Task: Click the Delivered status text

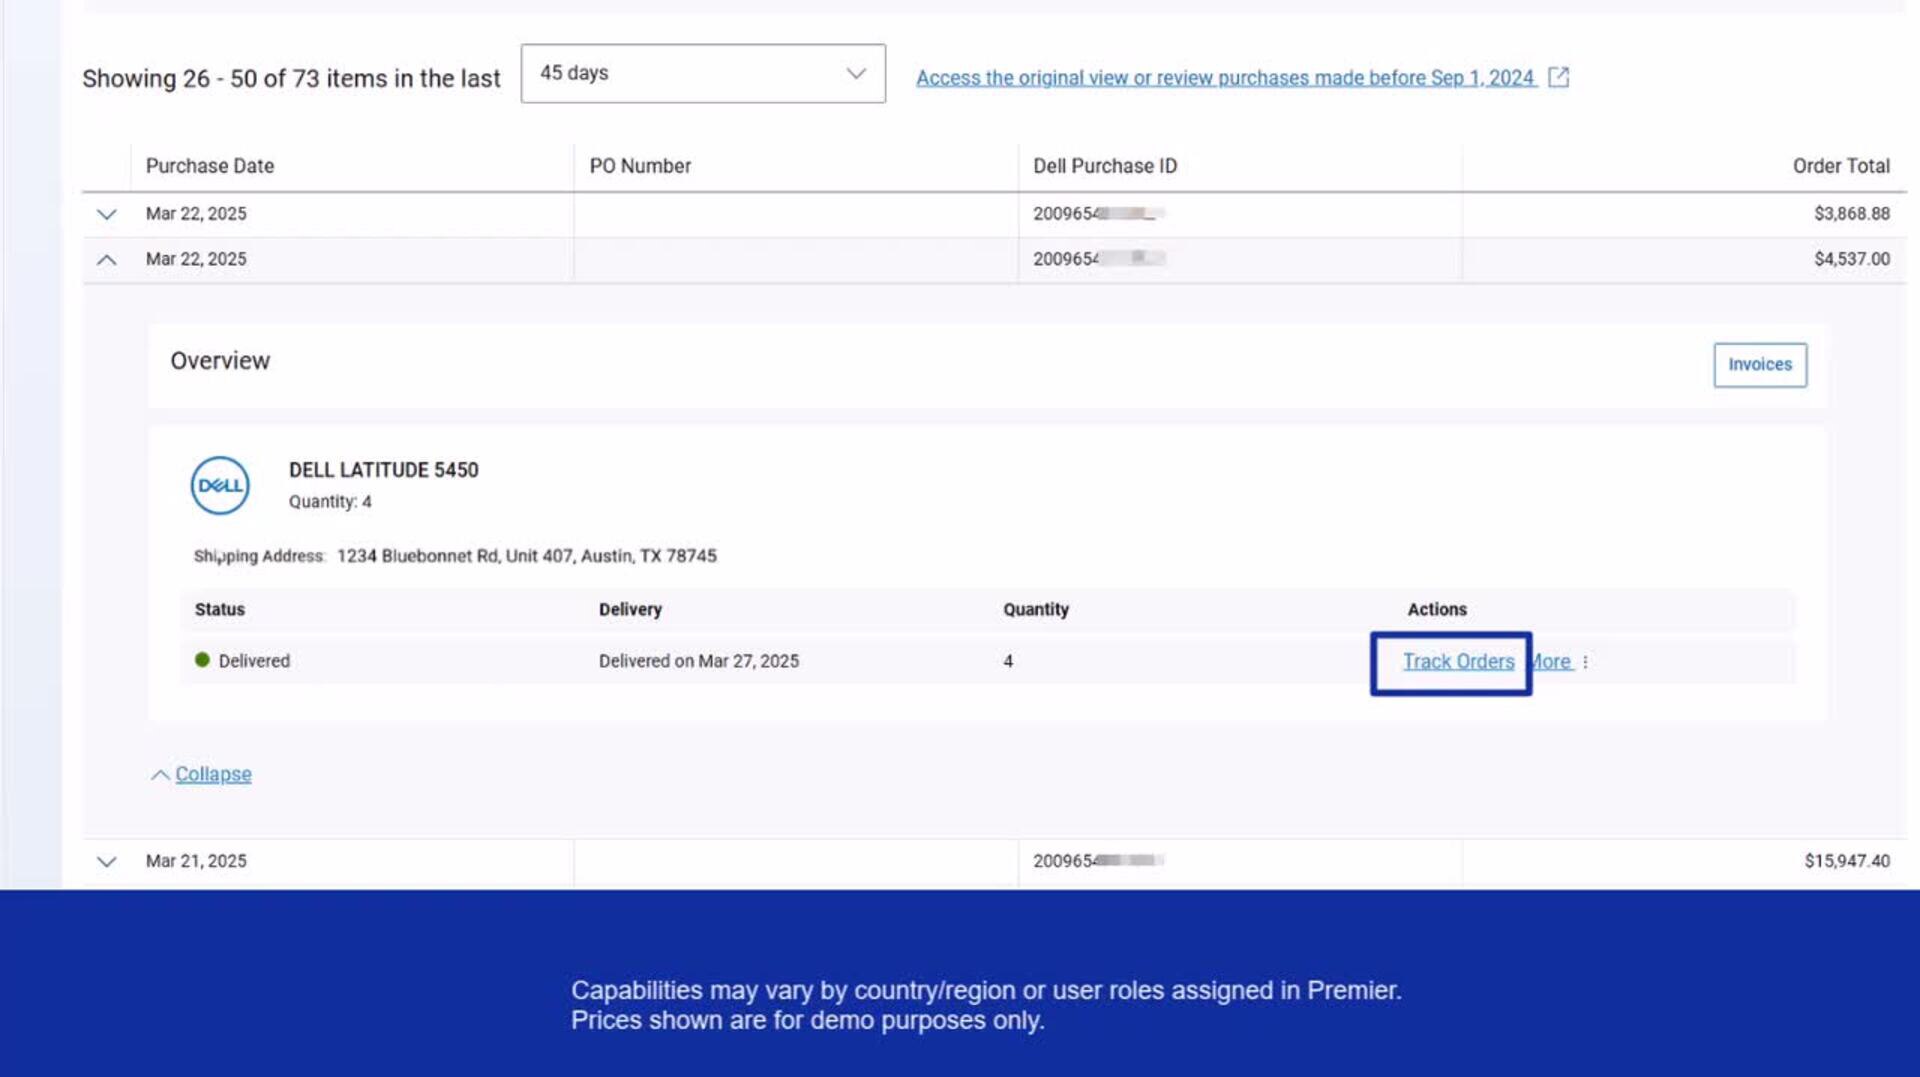Action: click(254, 661)
